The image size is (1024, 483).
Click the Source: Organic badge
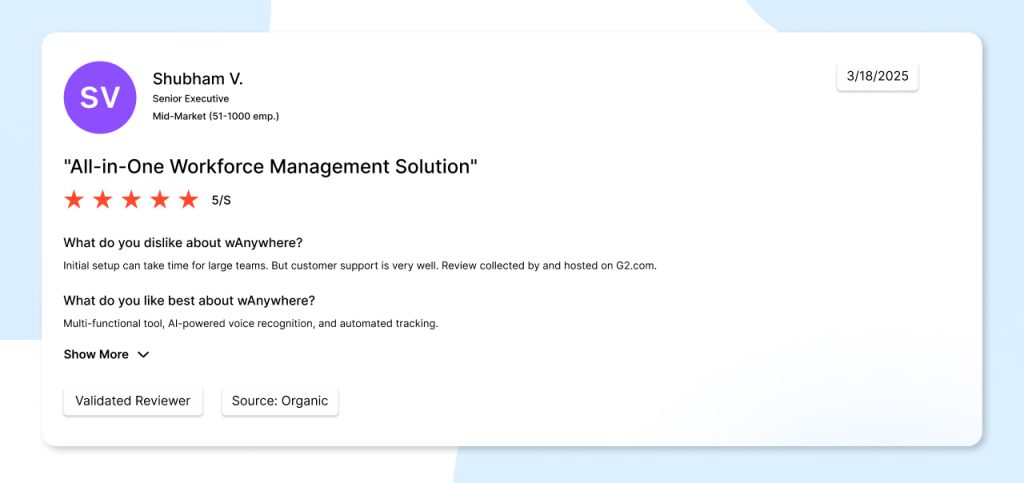coord(280,401)
